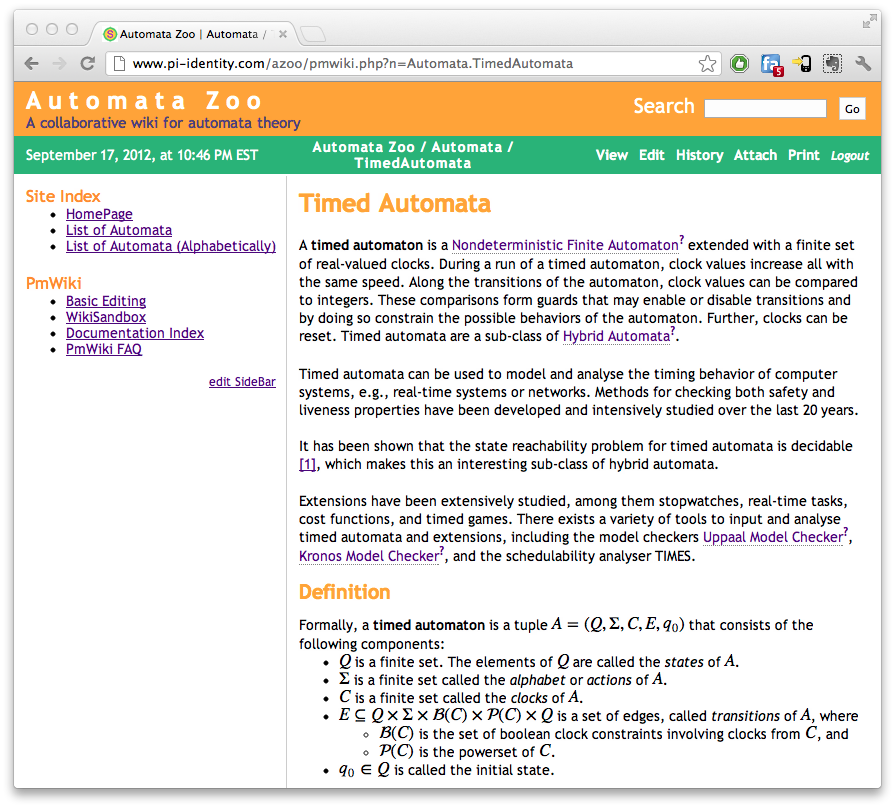The image size is (895, 808).
Task: Click into the Search text field
Action: point(765,108)
